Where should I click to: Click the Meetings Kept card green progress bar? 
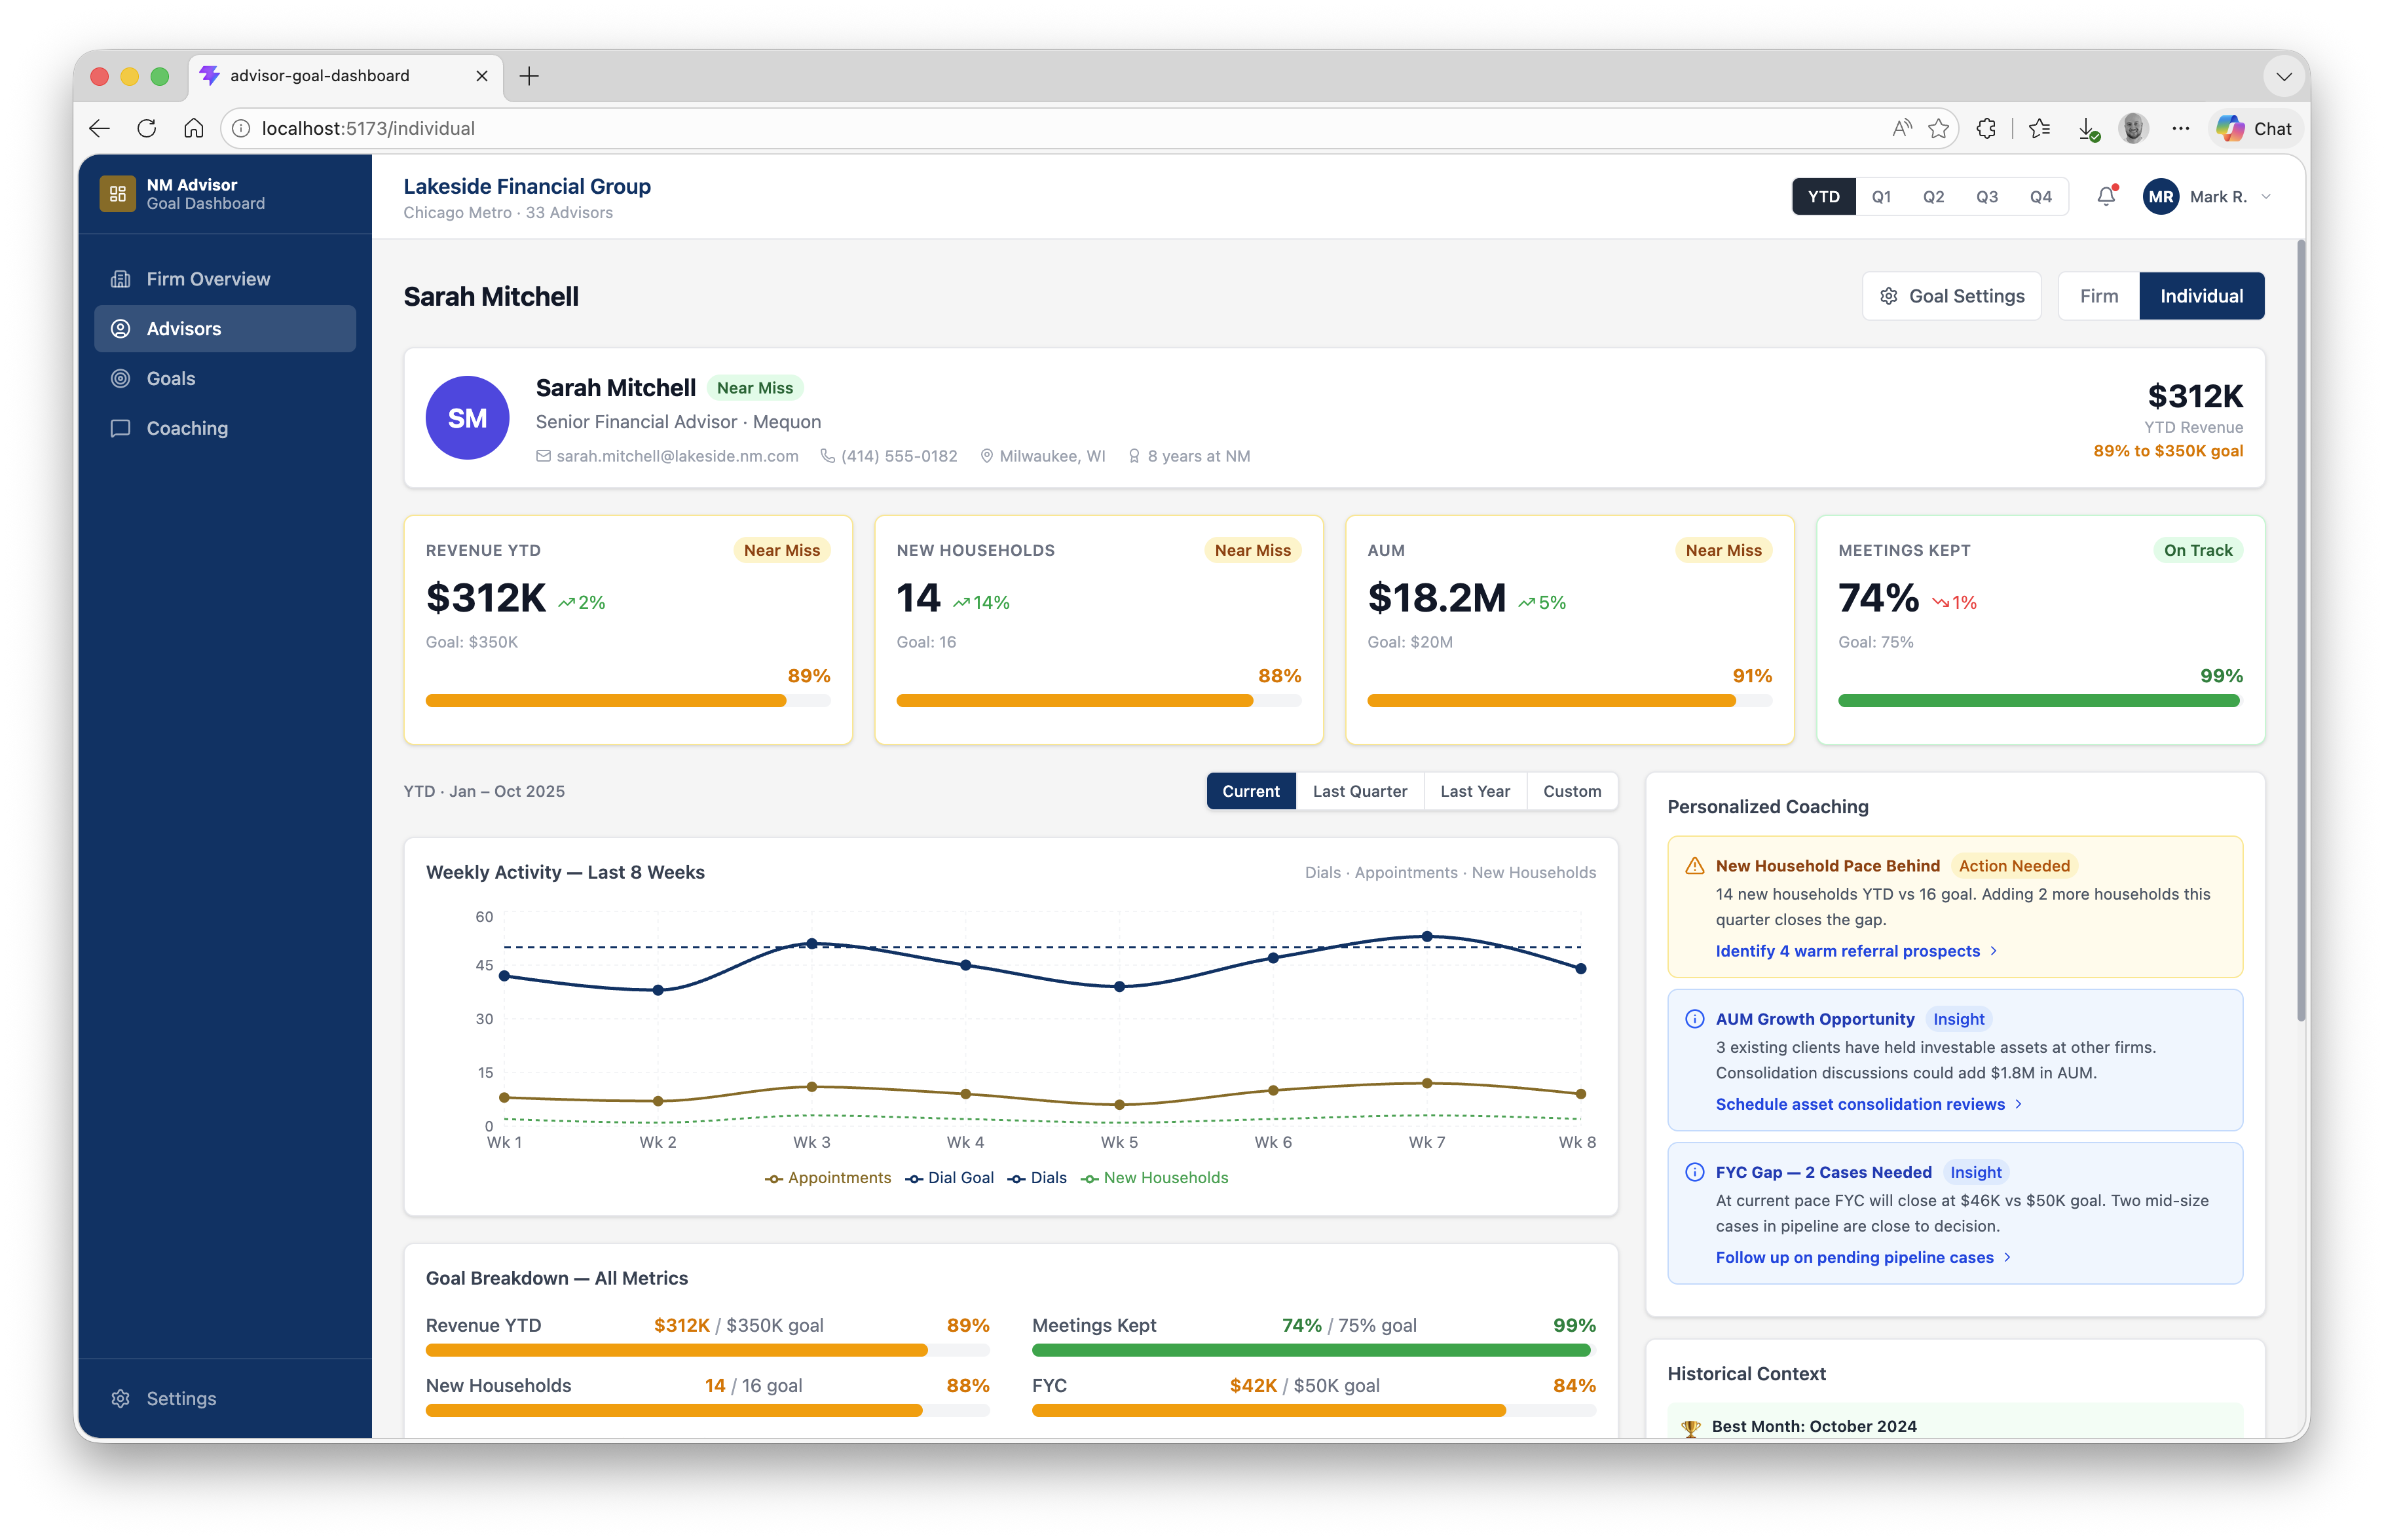2039,701
